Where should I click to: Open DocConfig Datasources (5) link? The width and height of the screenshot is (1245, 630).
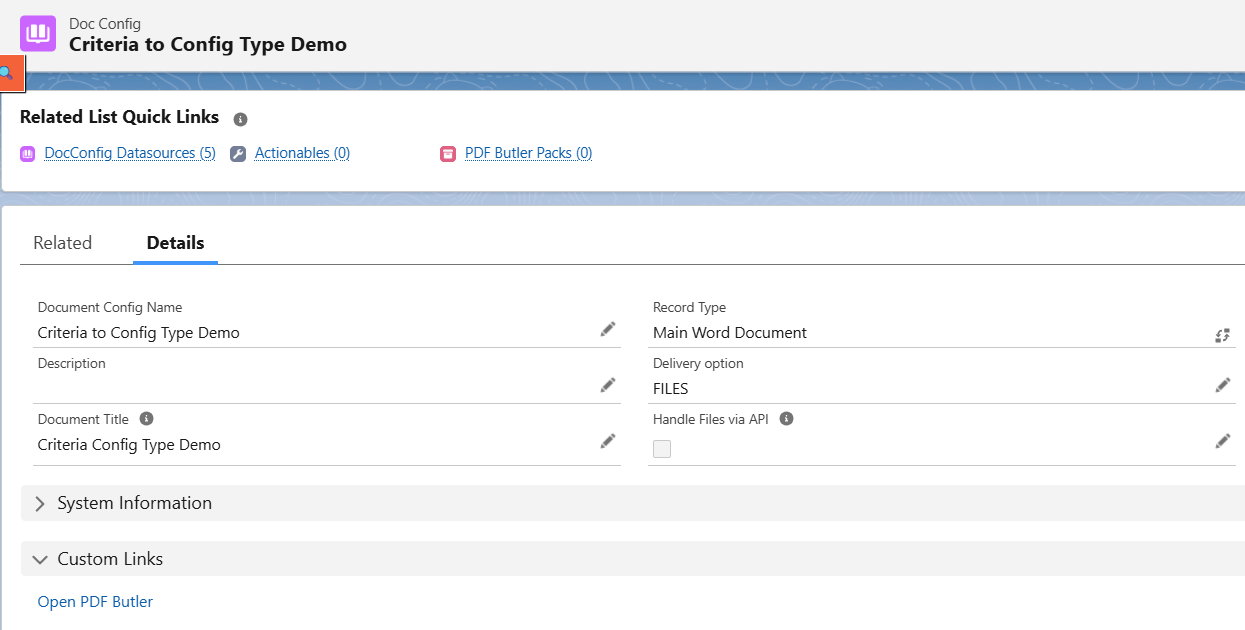pyautogui.click(x=130, y=153)
